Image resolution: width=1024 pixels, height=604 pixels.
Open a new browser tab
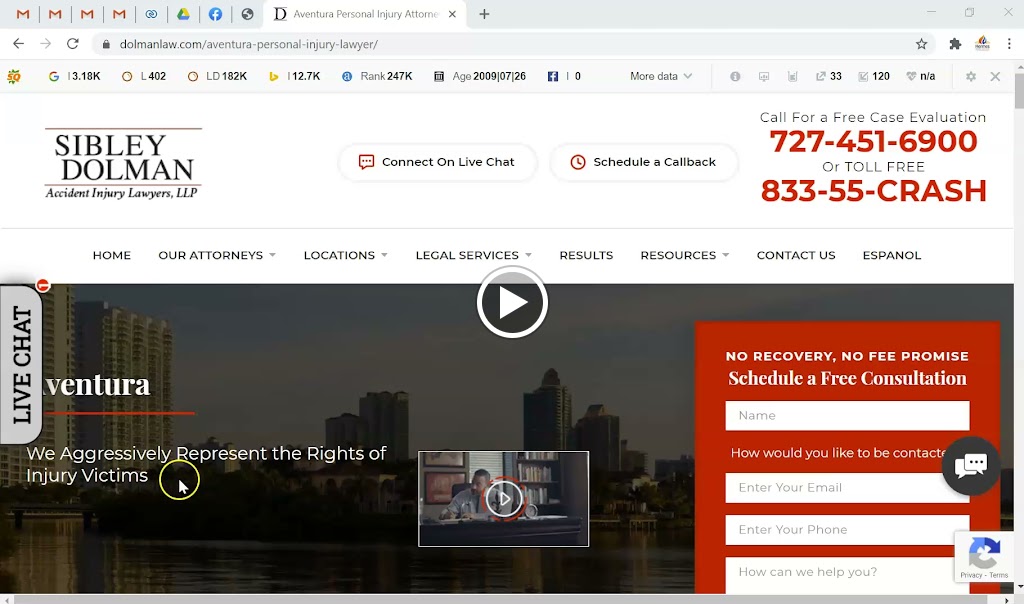click(x=484, y=14)
